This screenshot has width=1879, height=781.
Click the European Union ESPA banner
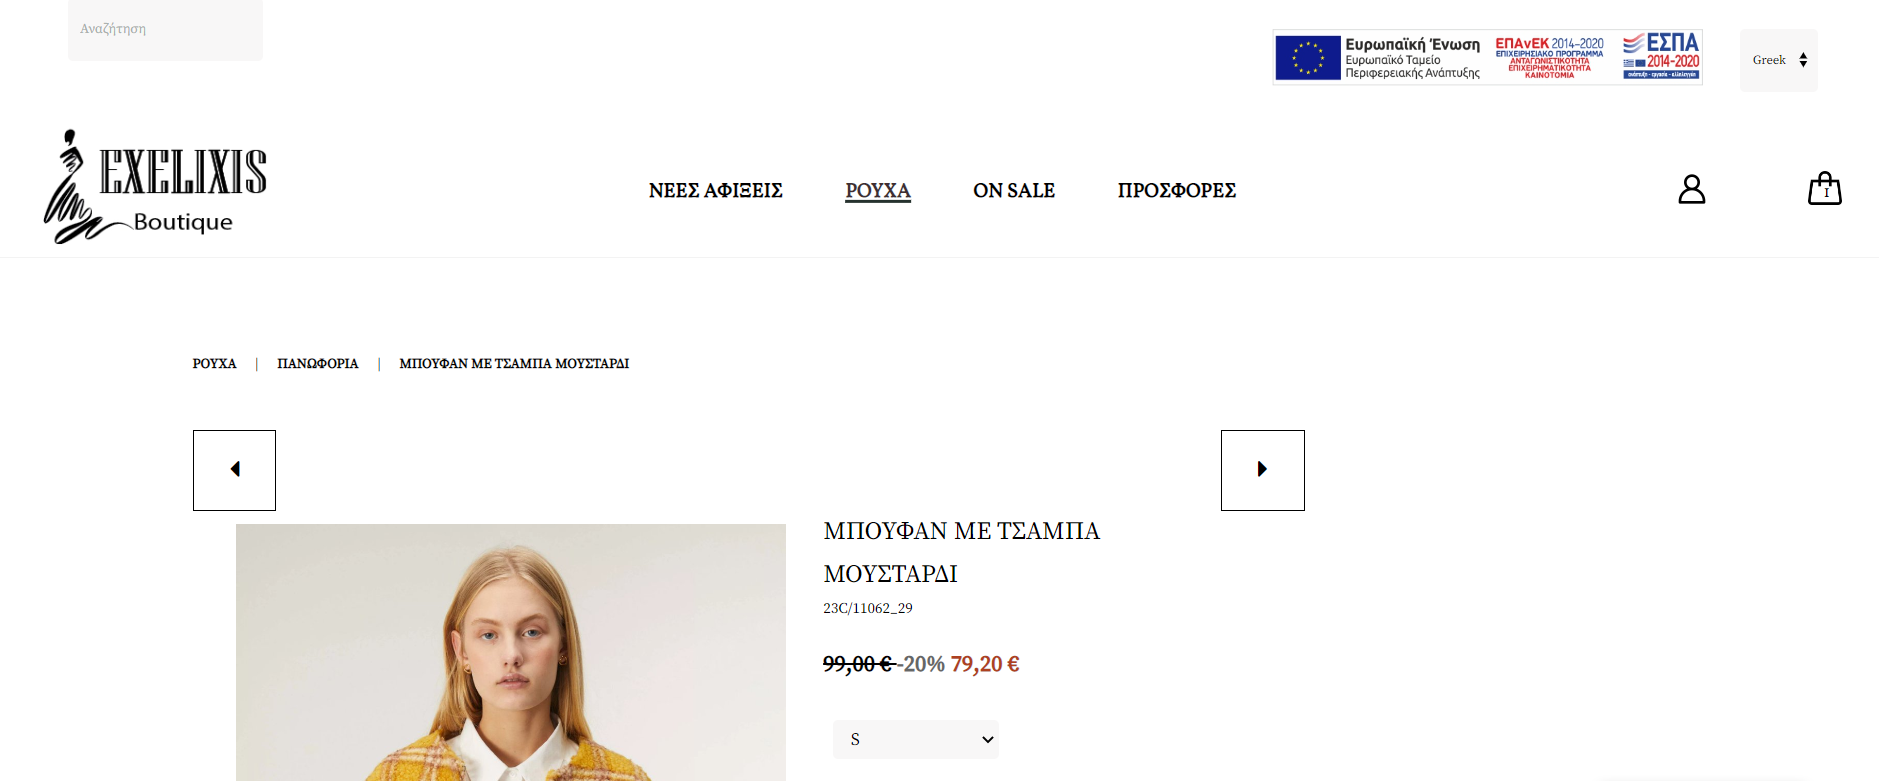[x=1487, y=57]
